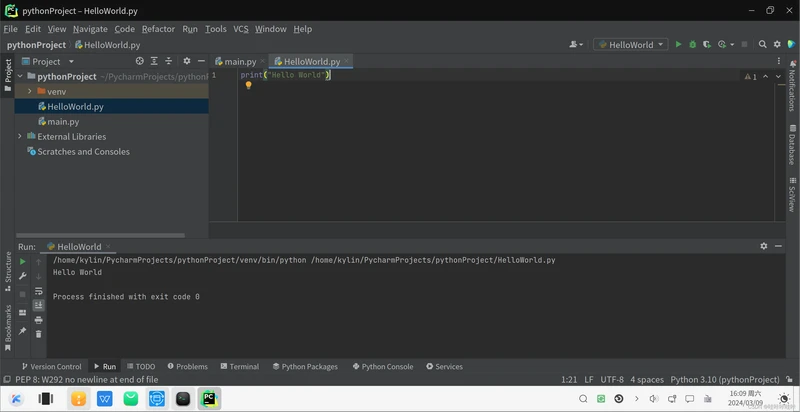
Task: Open the Refactor menu
Action: click(158, 29)
